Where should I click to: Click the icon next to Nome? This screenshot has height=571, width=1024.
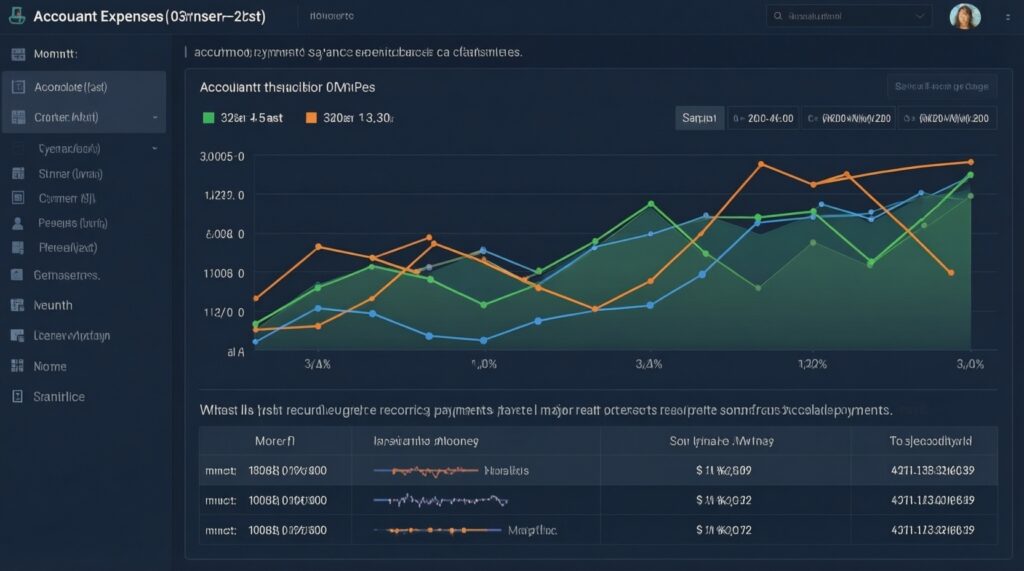pos(17,366)
